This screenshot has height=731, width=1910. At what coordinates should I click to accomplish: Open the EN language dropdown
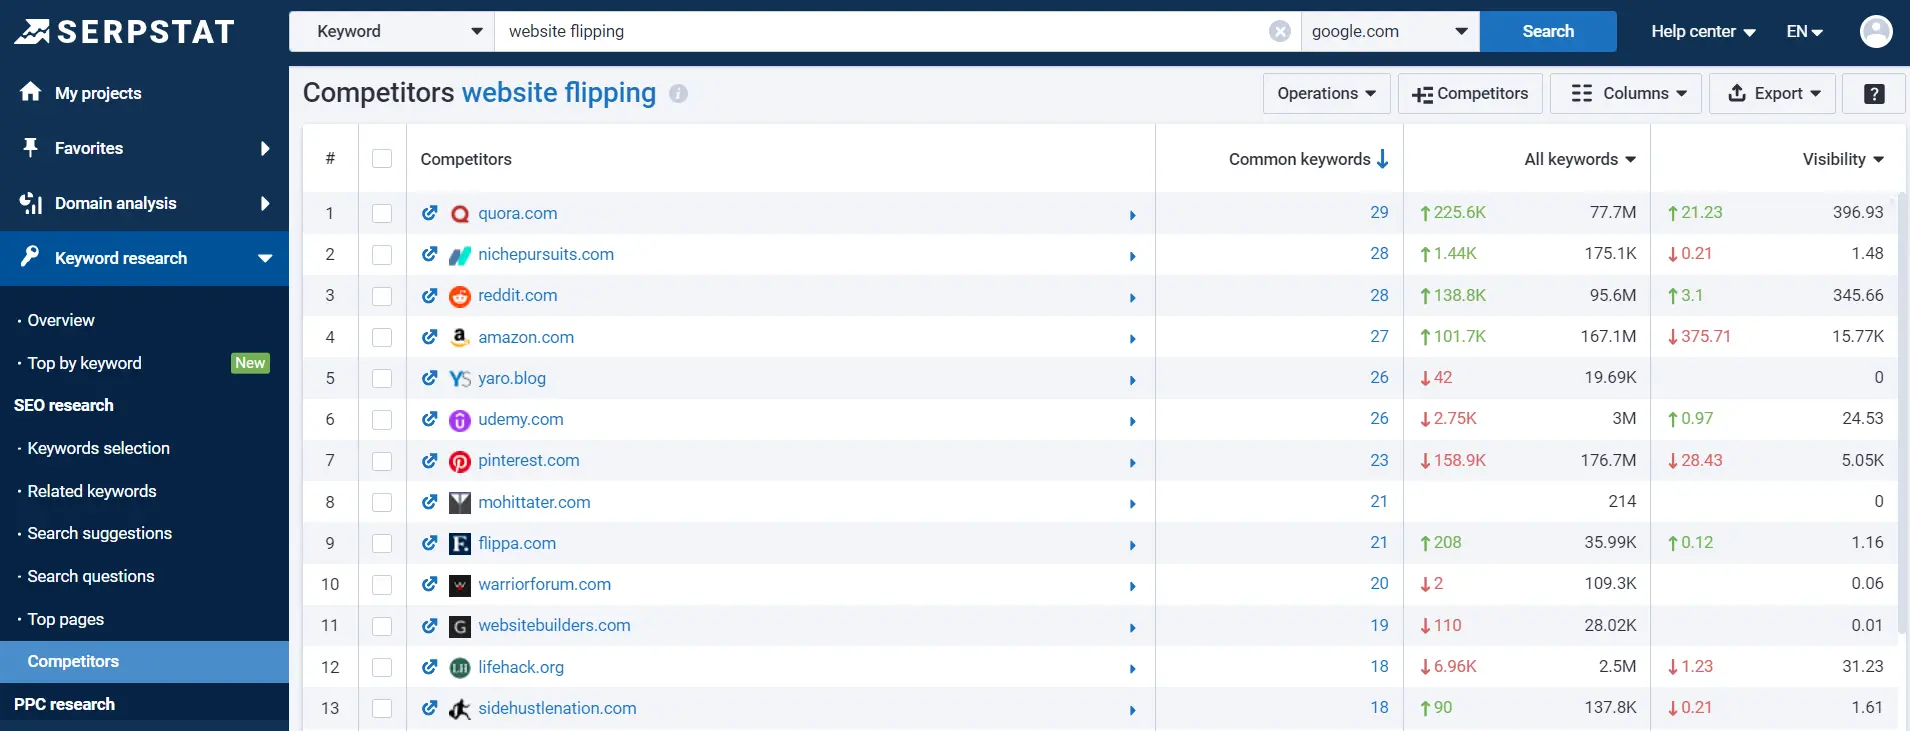point(1805,31)
